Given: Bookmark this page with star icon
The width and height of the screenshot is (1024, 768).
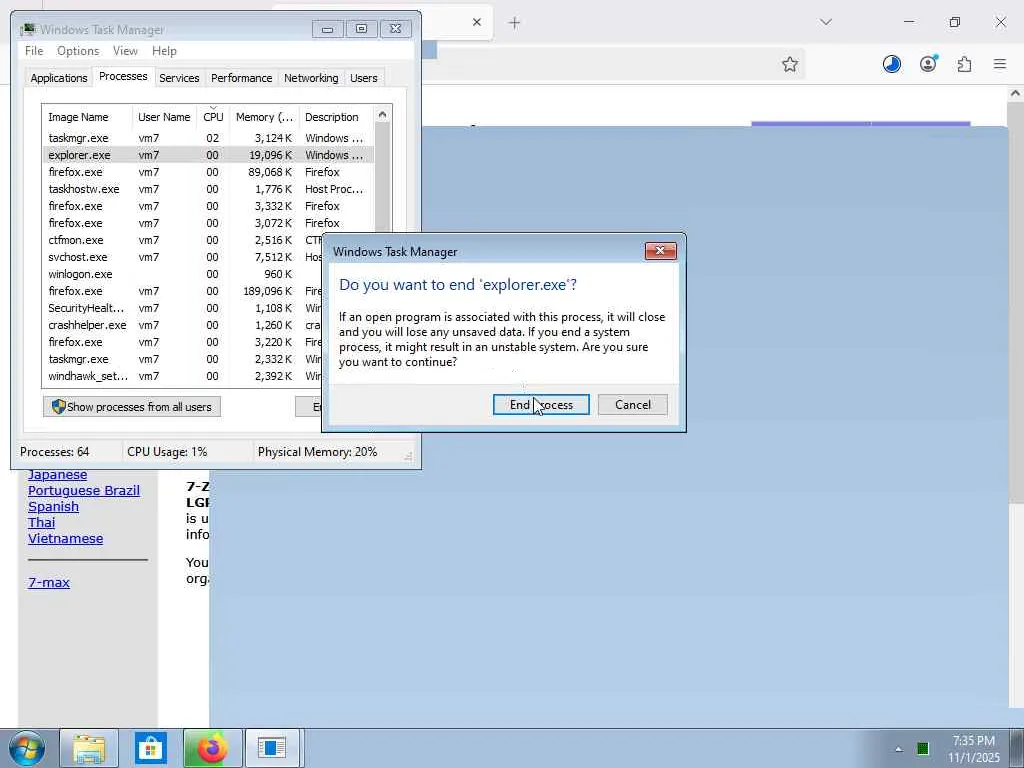Looking at the screenshot, I should [x=790, y=64].
